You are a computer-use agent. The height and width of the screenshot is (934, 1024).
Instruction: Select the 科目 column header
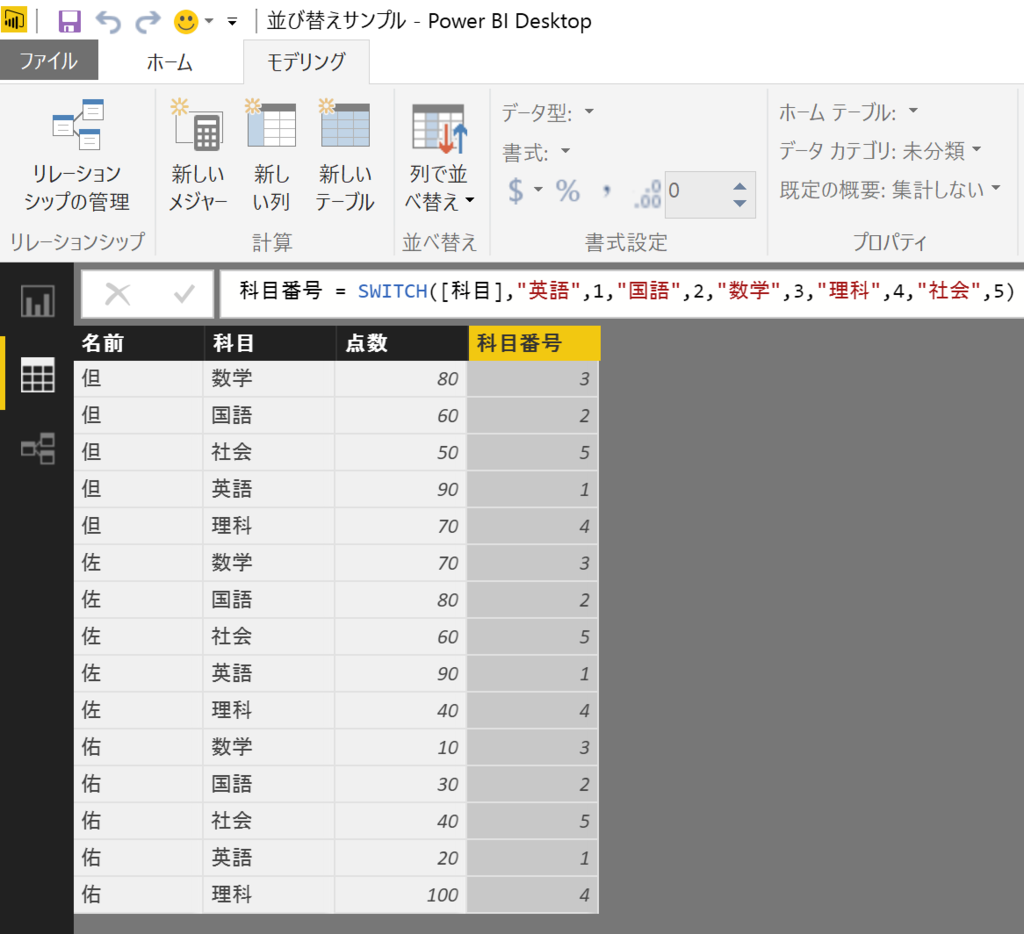[270, 343]
